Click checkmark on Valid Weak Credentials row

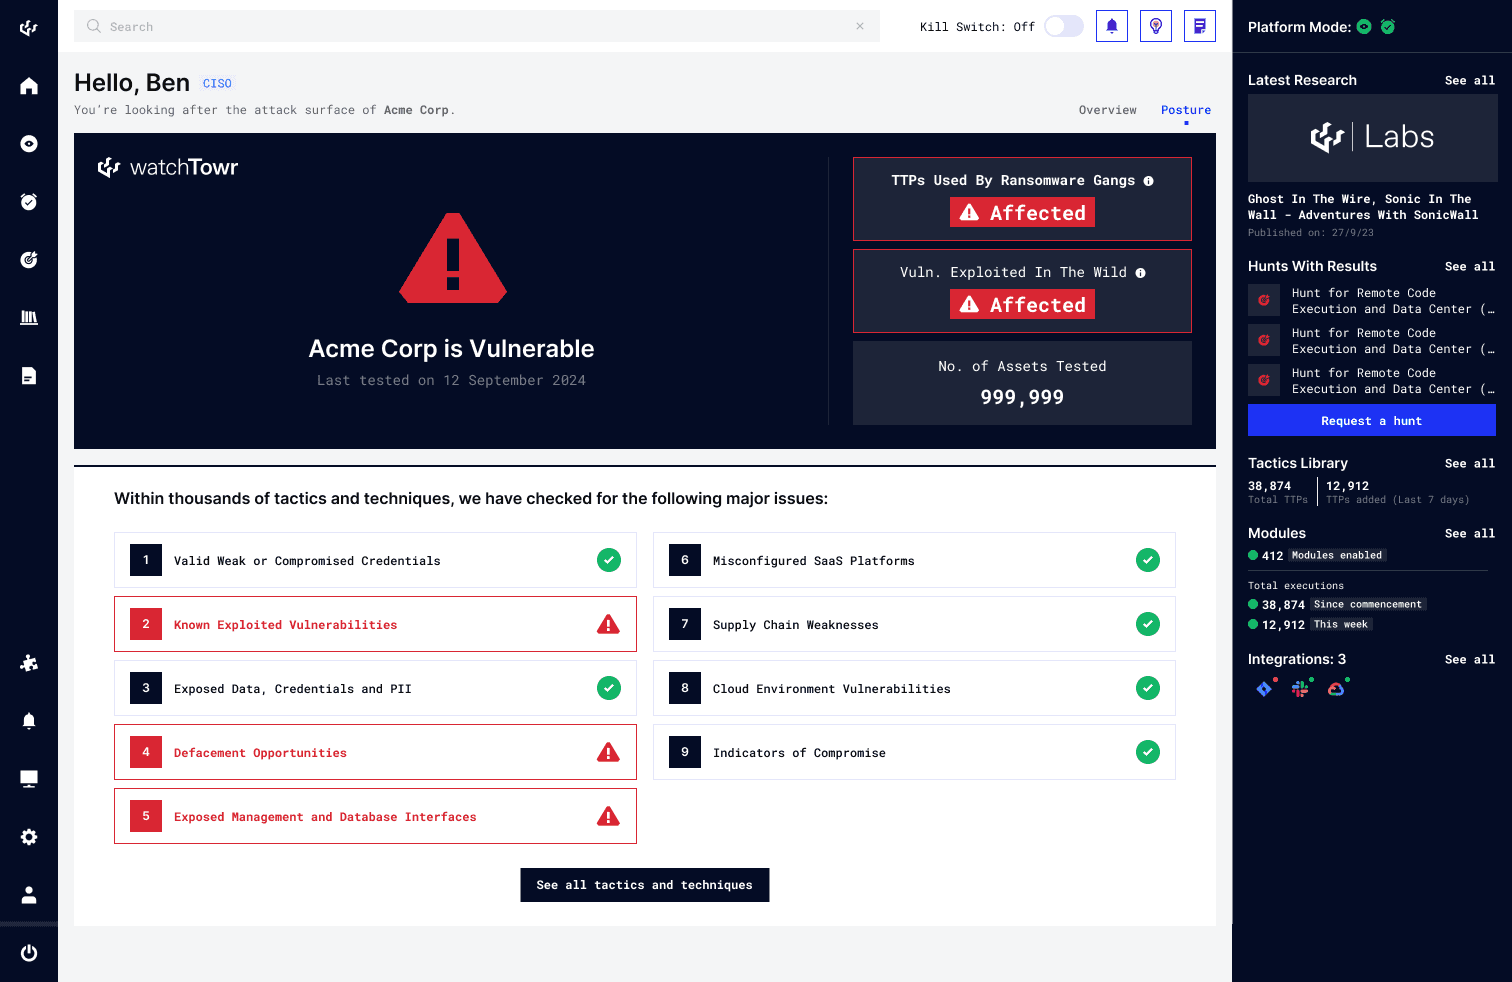coord(609,560)
